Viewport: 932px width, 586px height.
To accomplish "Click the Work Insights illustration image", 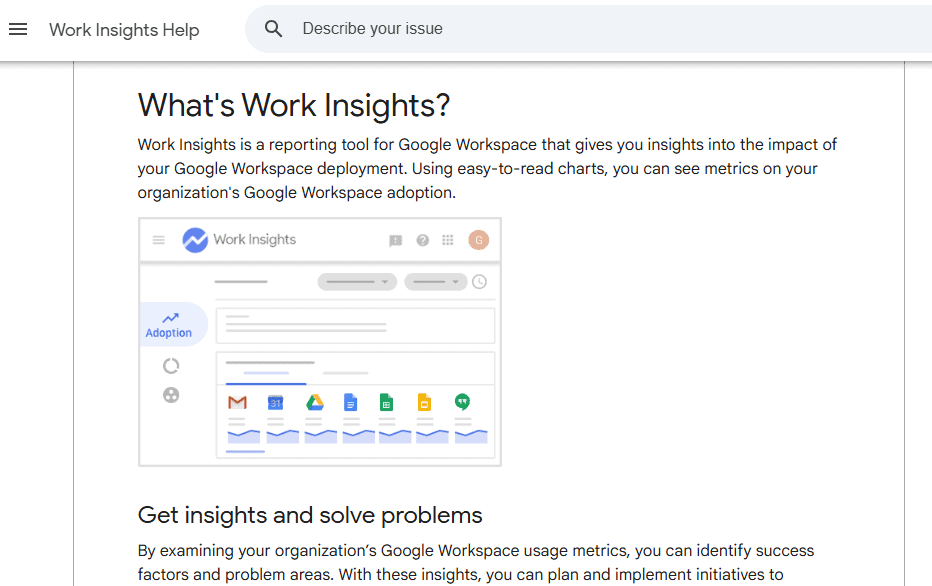I will [320, 342].
